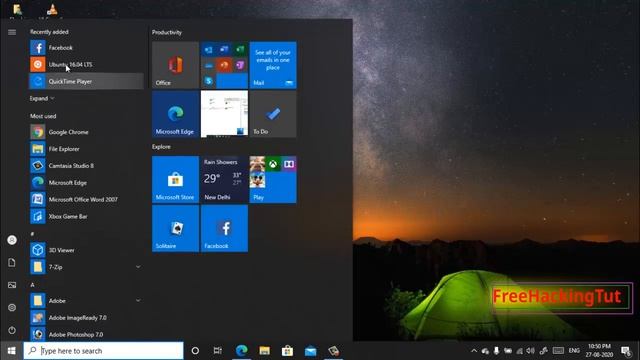Screen dimensions: 640x360
Task: Open the Microsoft Store tile
Action: (x=176, y=179)
